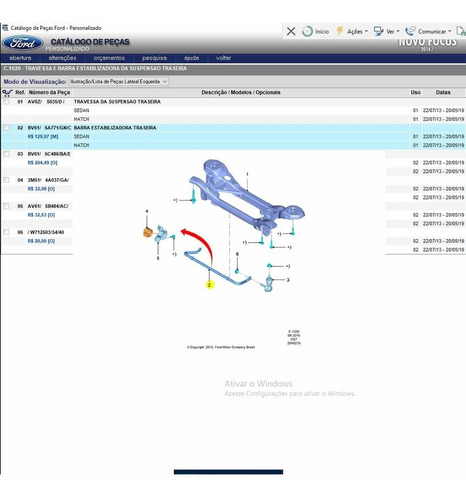Select TRAVESSA DA SUSPENSAO TRASEIRA description
The width and height of the screenshot is (466, 500).
(x=117, y=102)
